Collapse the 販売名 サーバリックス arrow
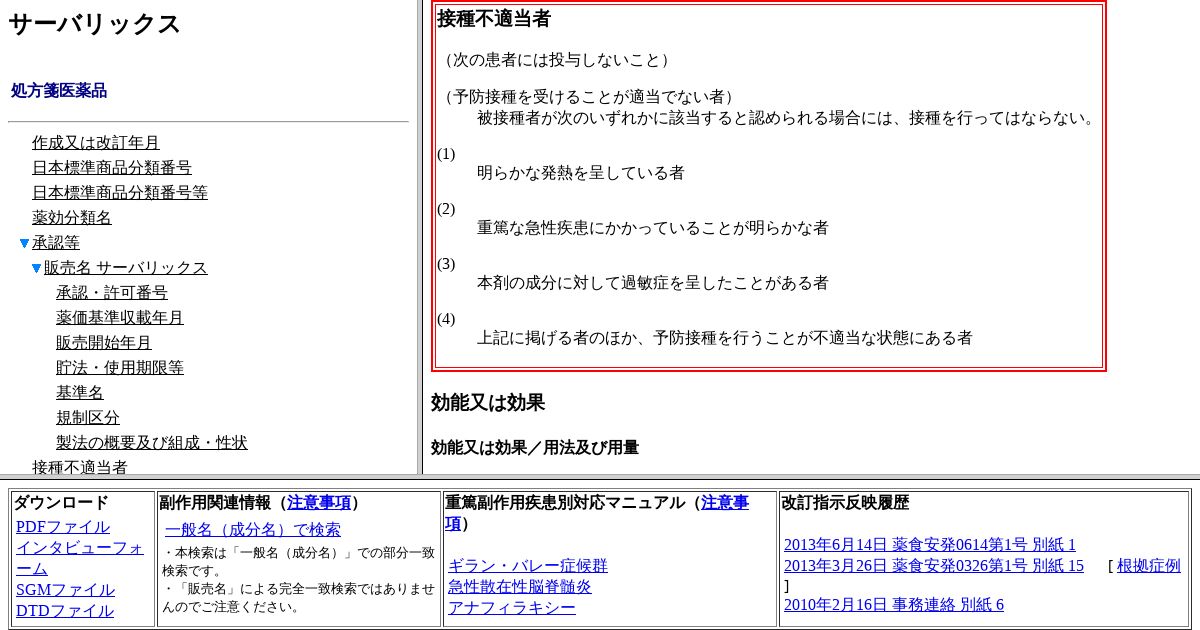 (37, 268)
